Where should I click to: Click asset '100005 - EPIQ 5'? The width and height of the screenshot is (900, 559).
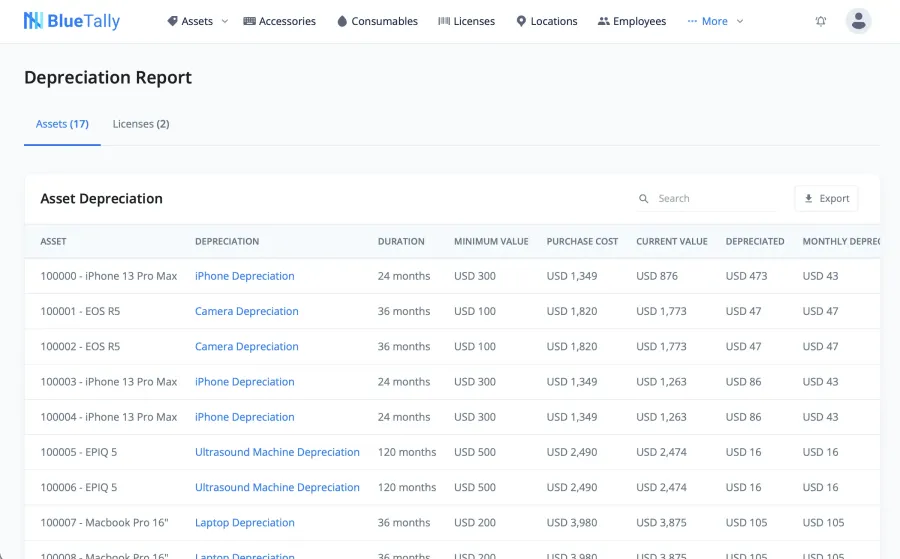pyautogui.click(x=79, y=452)
